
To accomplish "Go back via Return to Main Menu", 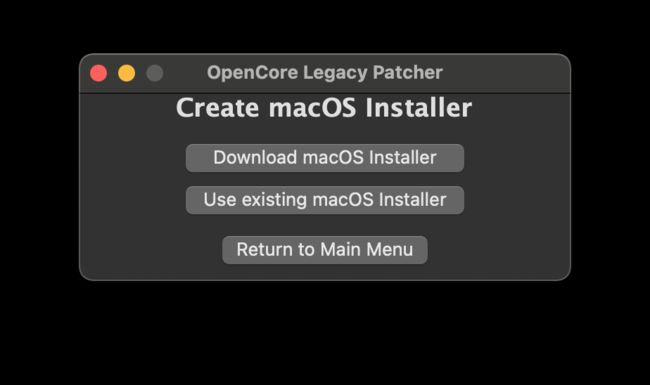I will tap(325, 250).
